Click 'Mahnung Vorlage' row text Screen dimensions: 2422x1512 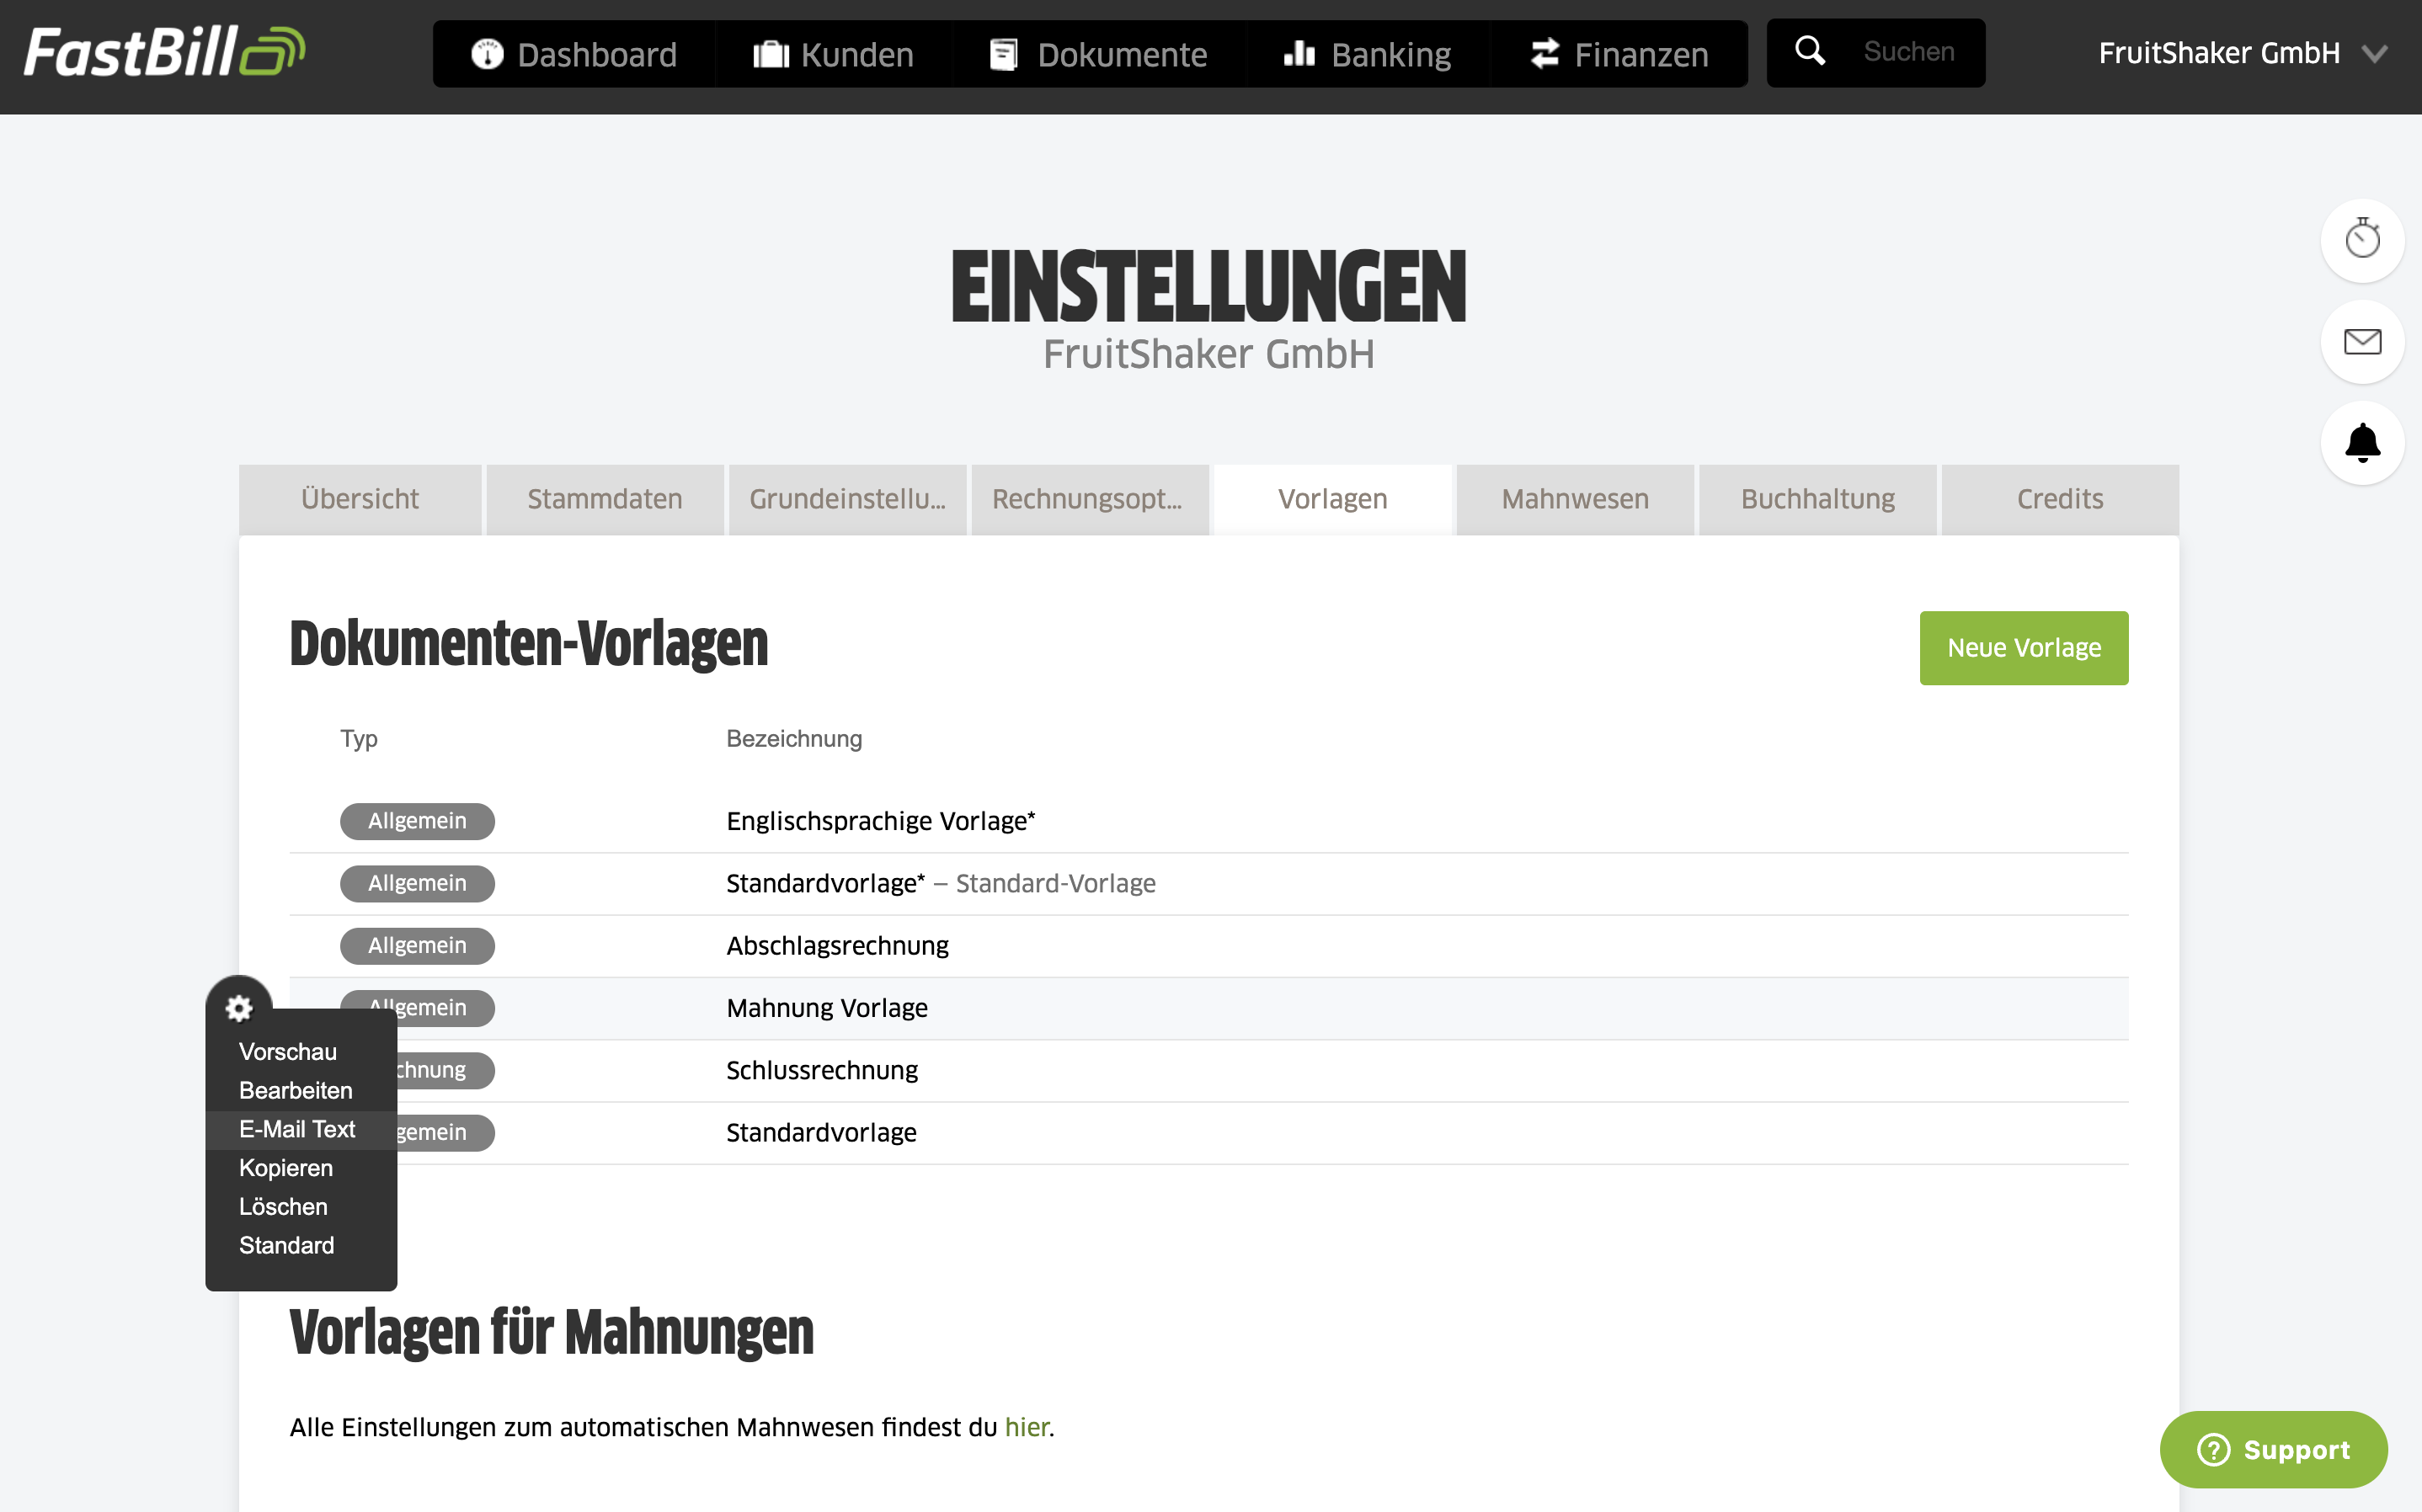tap(827, 1008)
